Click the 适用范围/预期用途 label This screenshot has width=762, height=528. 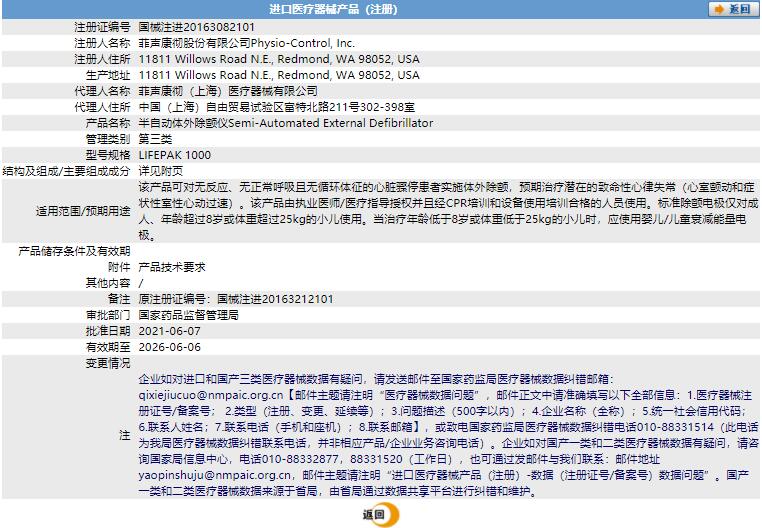click(83, 211)
